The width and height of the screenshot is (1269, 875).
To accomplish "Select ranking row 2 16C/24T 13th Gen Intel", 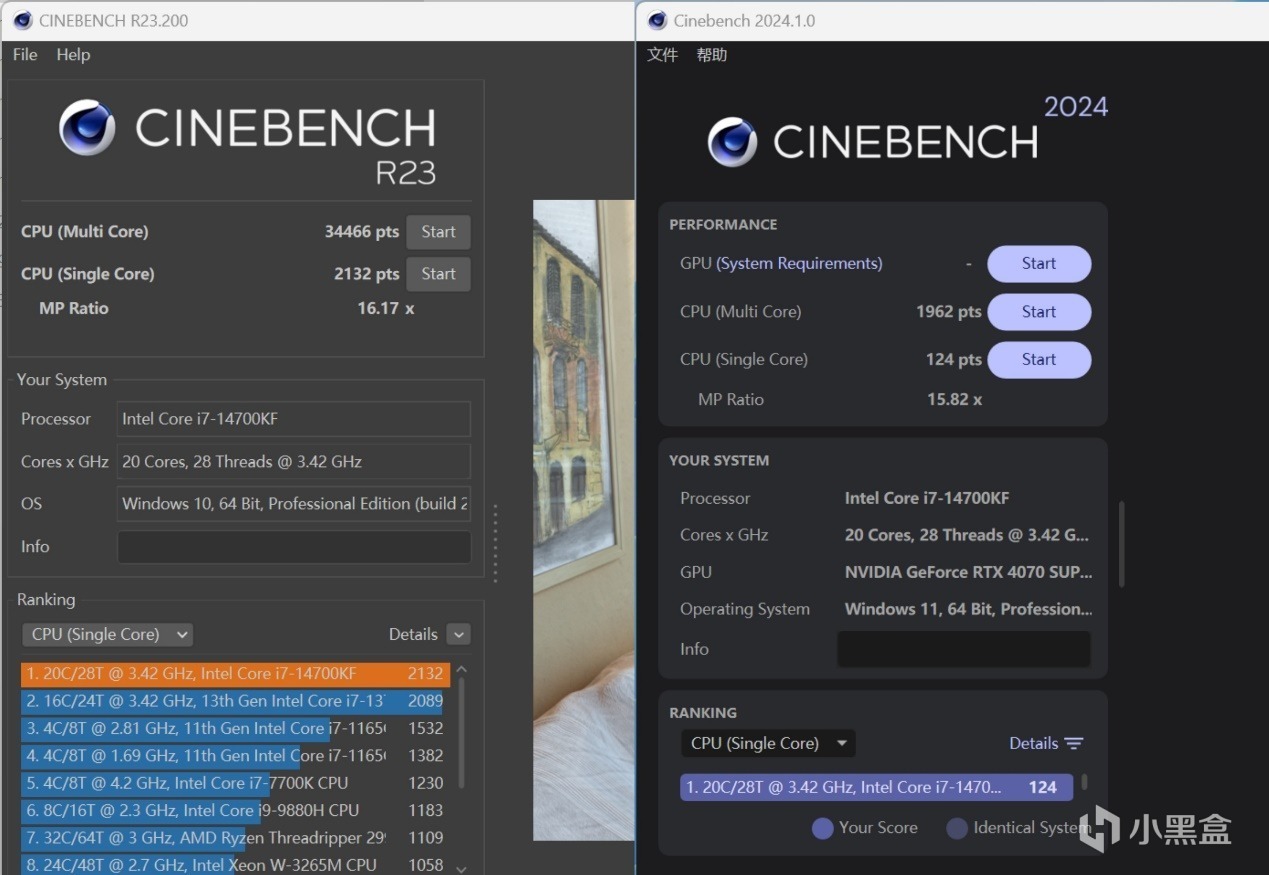I will coord(235,701).
